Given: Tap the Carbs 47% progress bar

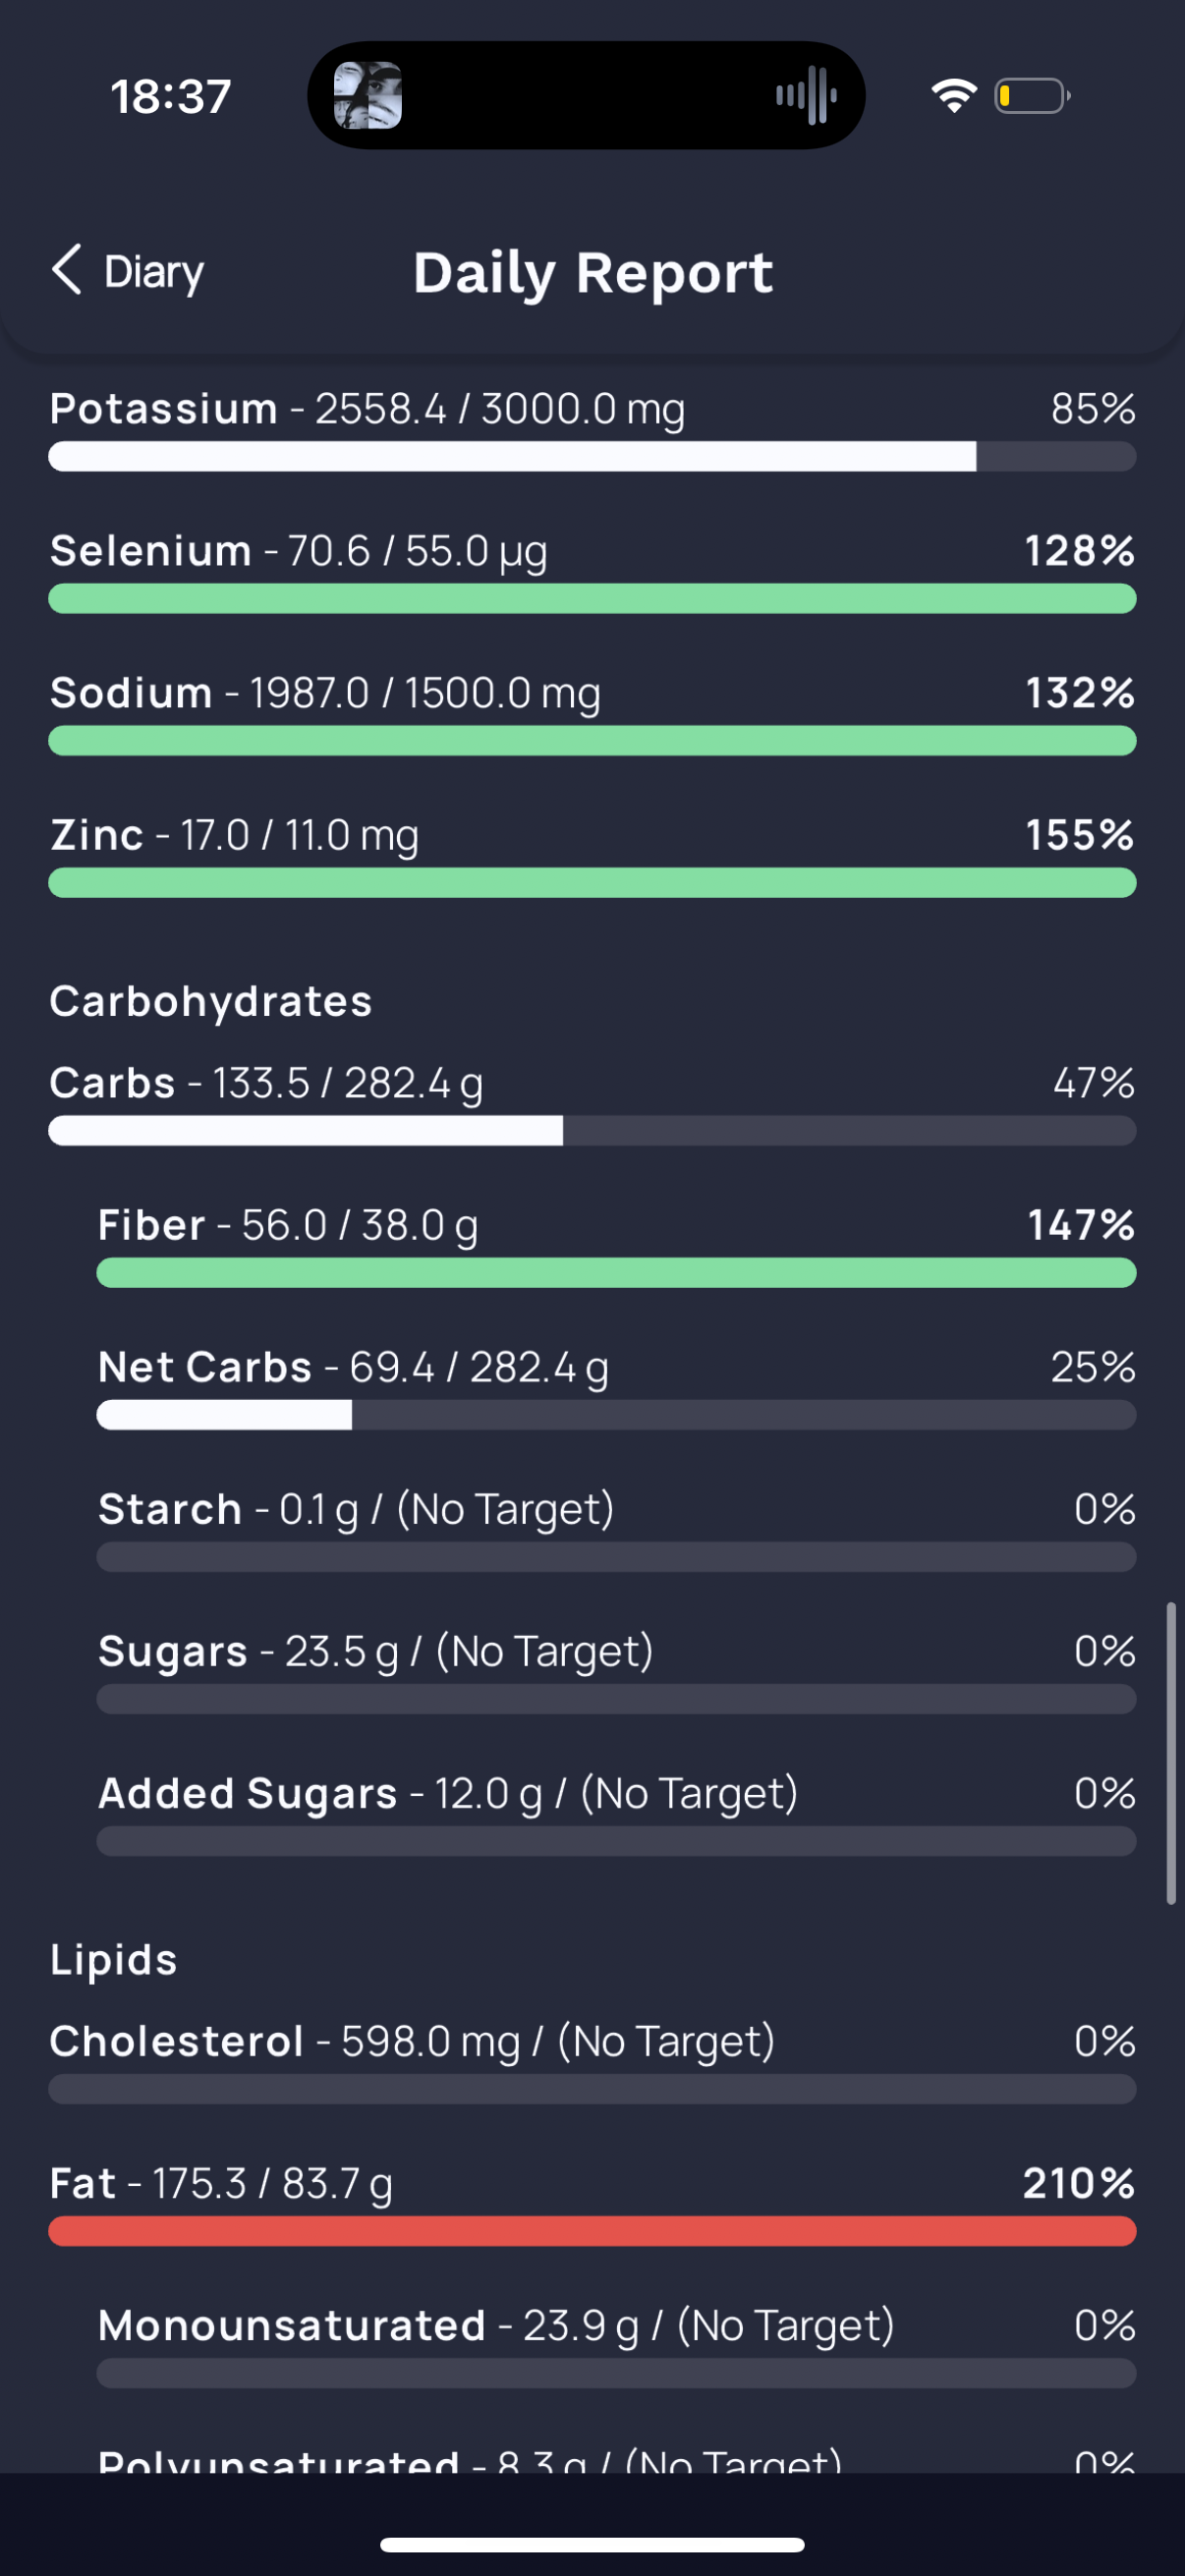Looking at the screenshot, I should 592,1131.
